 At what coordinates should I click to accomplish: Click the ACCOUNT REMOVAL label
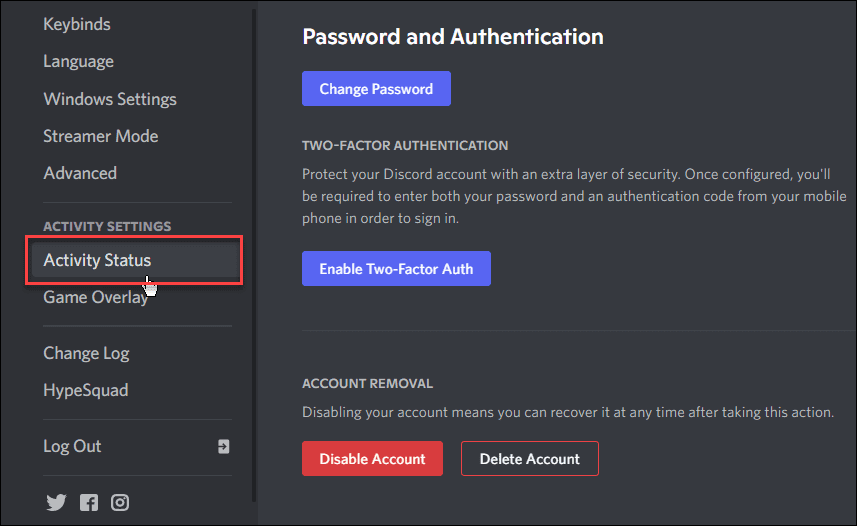tap(367, 383)
